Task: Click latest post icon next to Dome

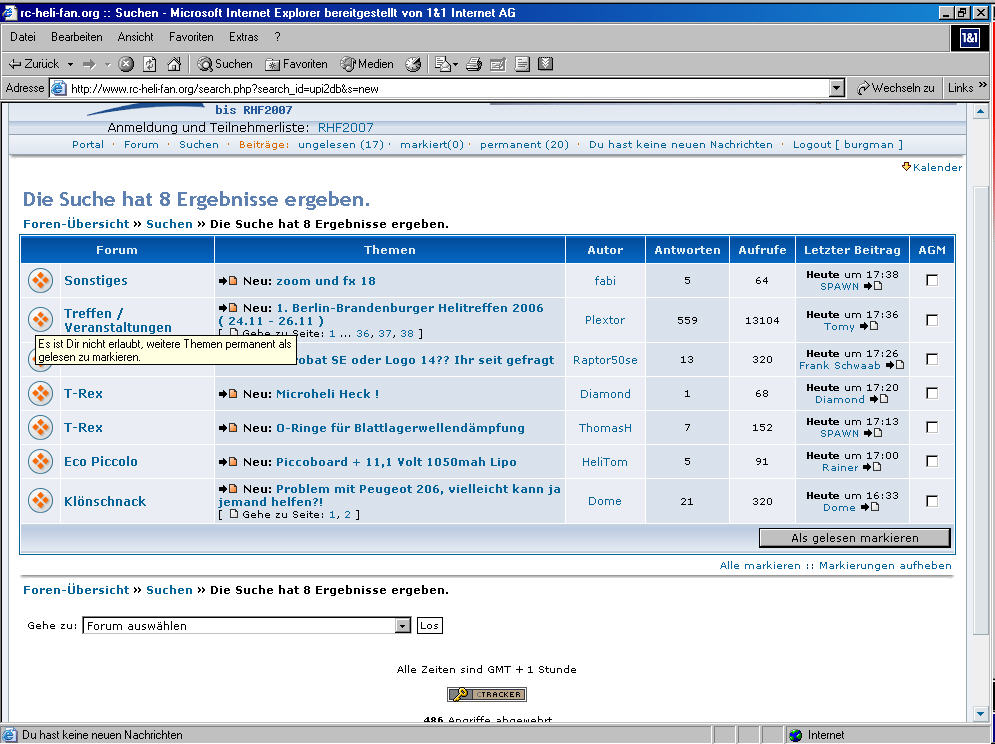Action: point(870,507)
